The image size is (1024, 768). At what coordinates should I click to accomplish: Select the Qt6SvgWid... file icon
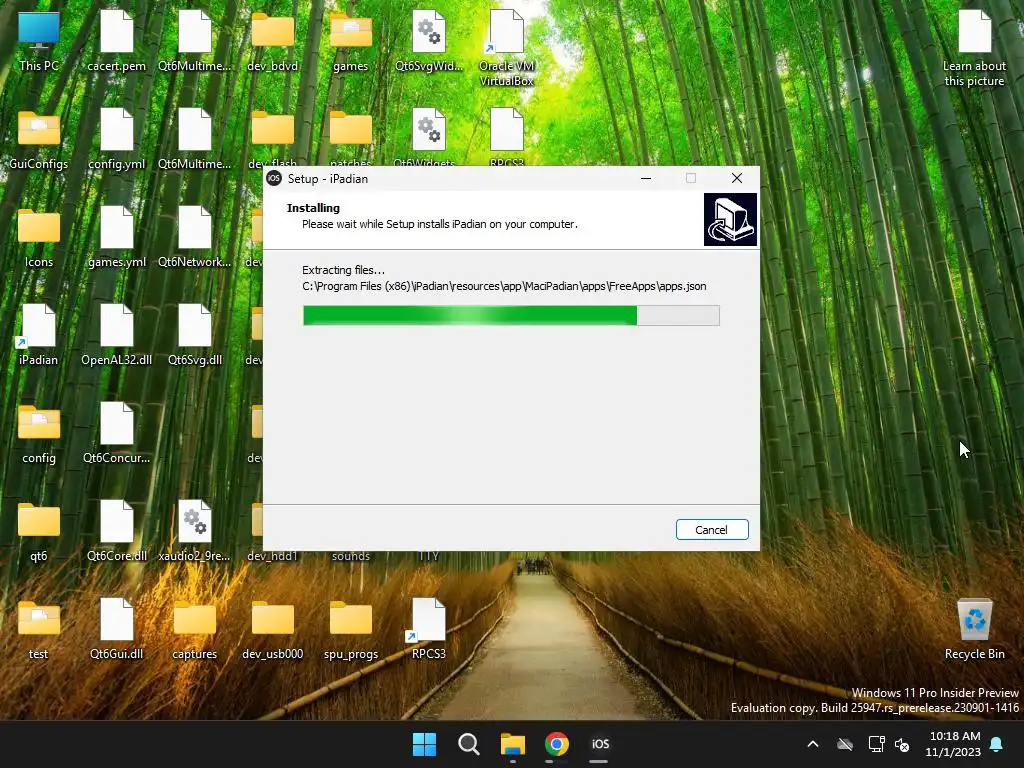pos(429,41)
